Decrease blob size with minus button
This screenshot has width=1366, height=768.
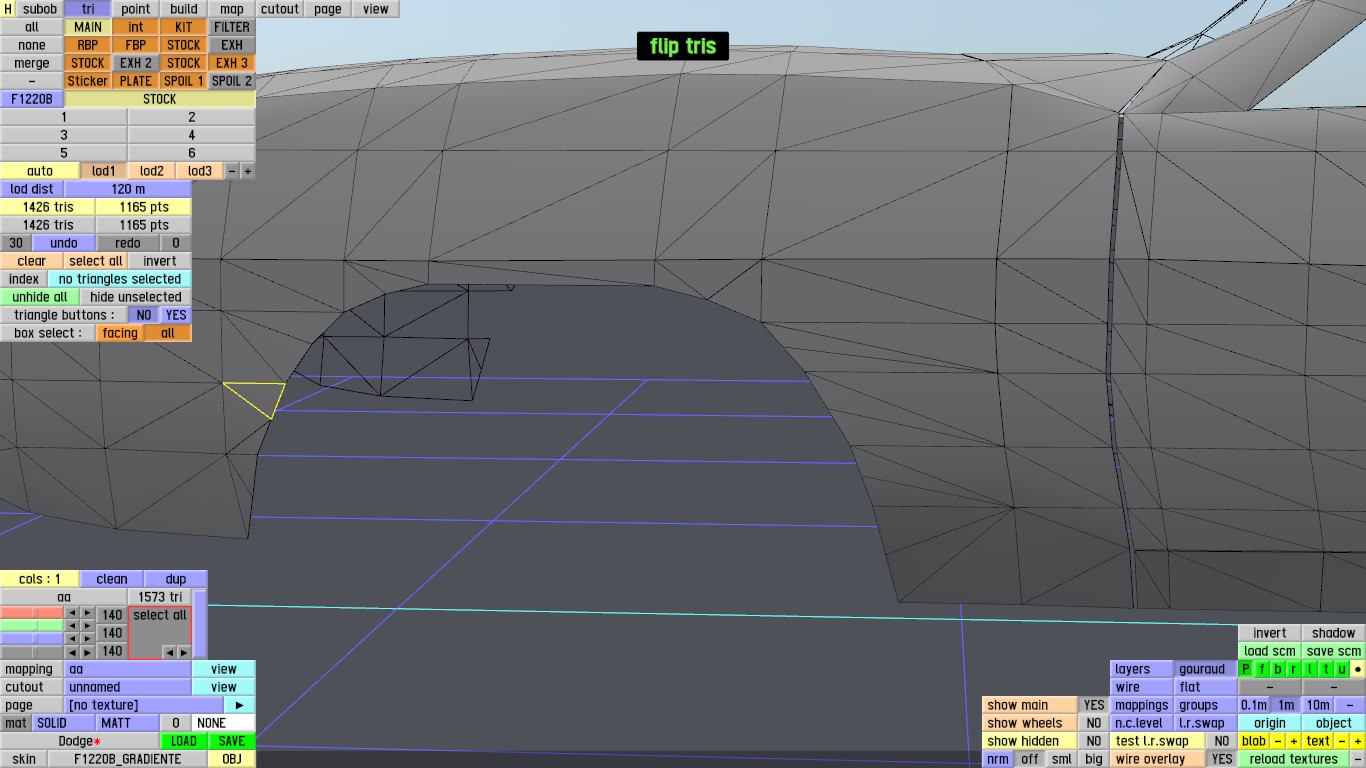coord(1278,741)
